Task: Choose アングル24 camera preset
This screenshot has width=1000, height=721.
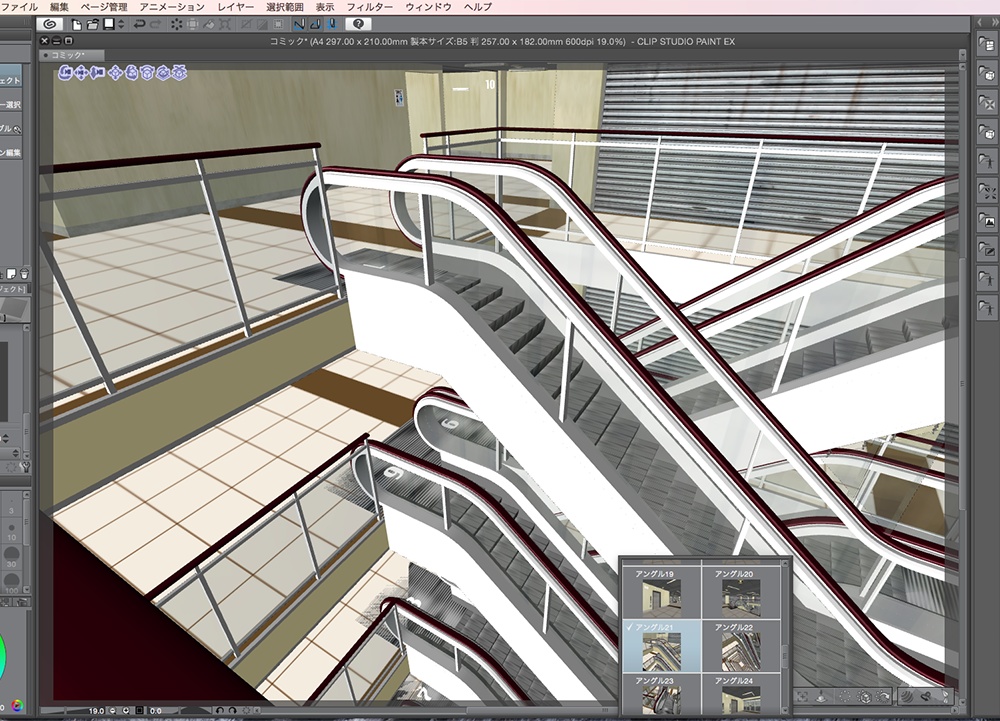Action: [x=740, y=694]
